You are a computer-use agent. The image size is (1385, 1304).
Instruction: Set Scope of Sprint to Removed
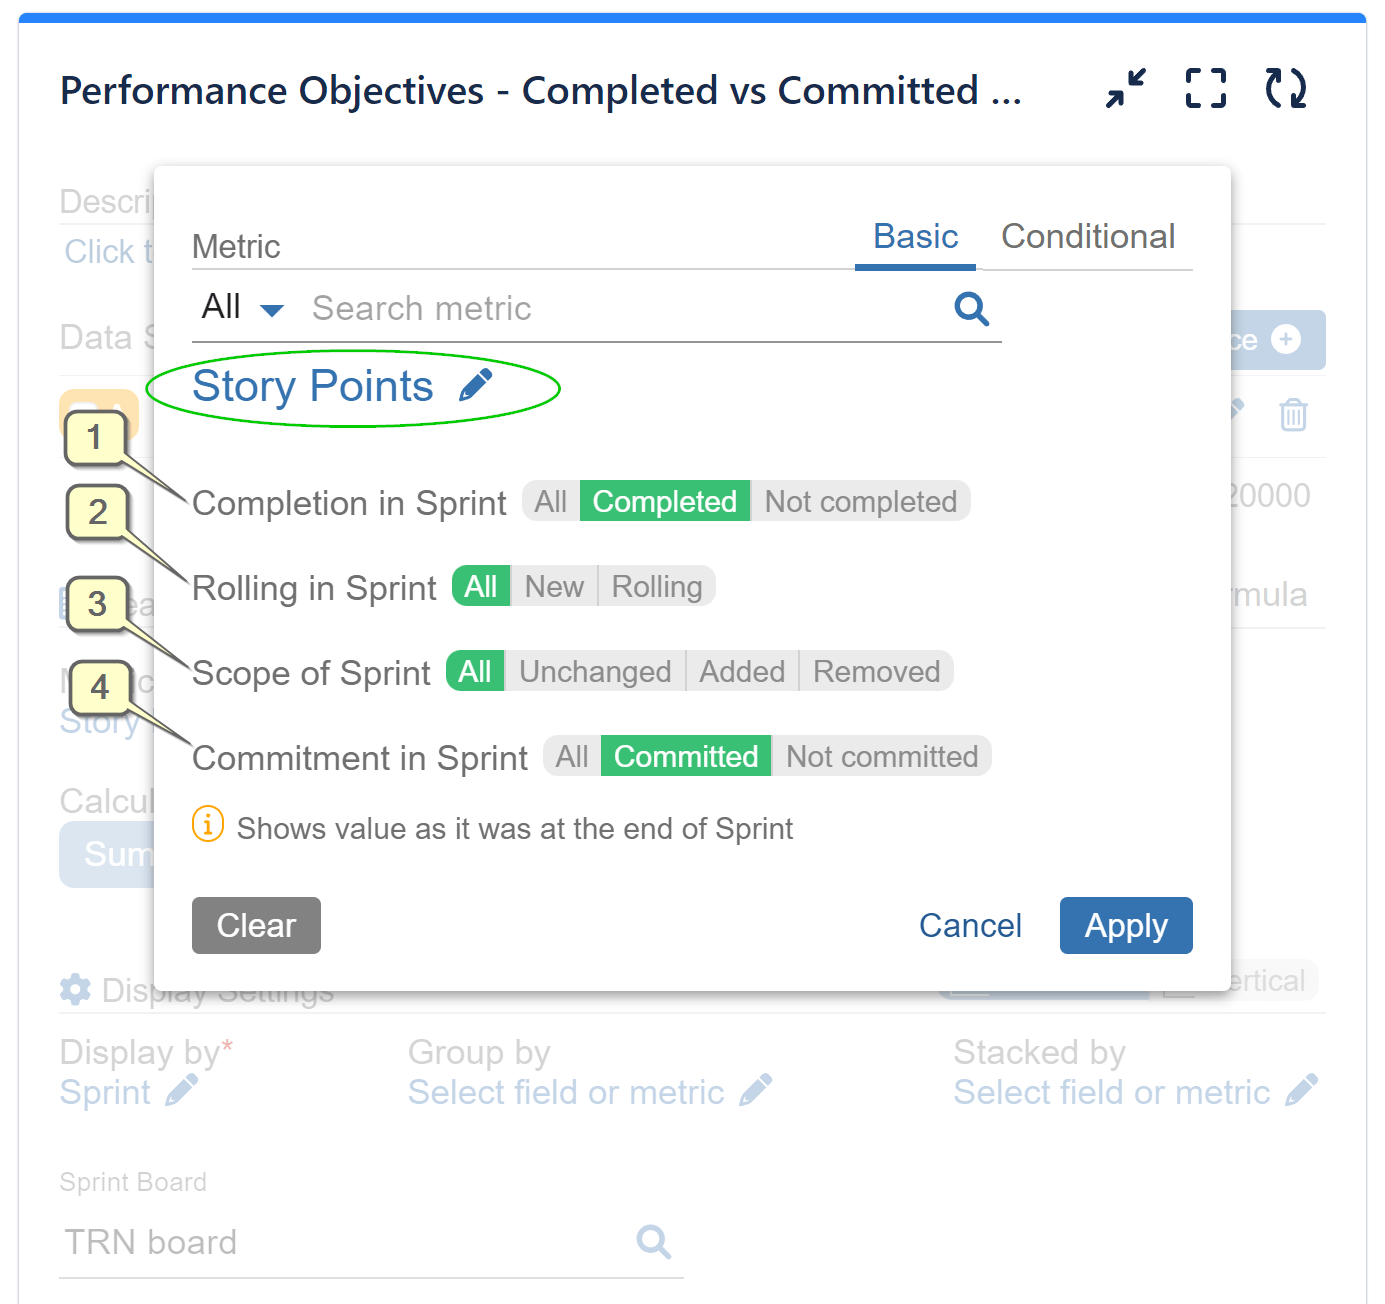(x=875, y=671)
